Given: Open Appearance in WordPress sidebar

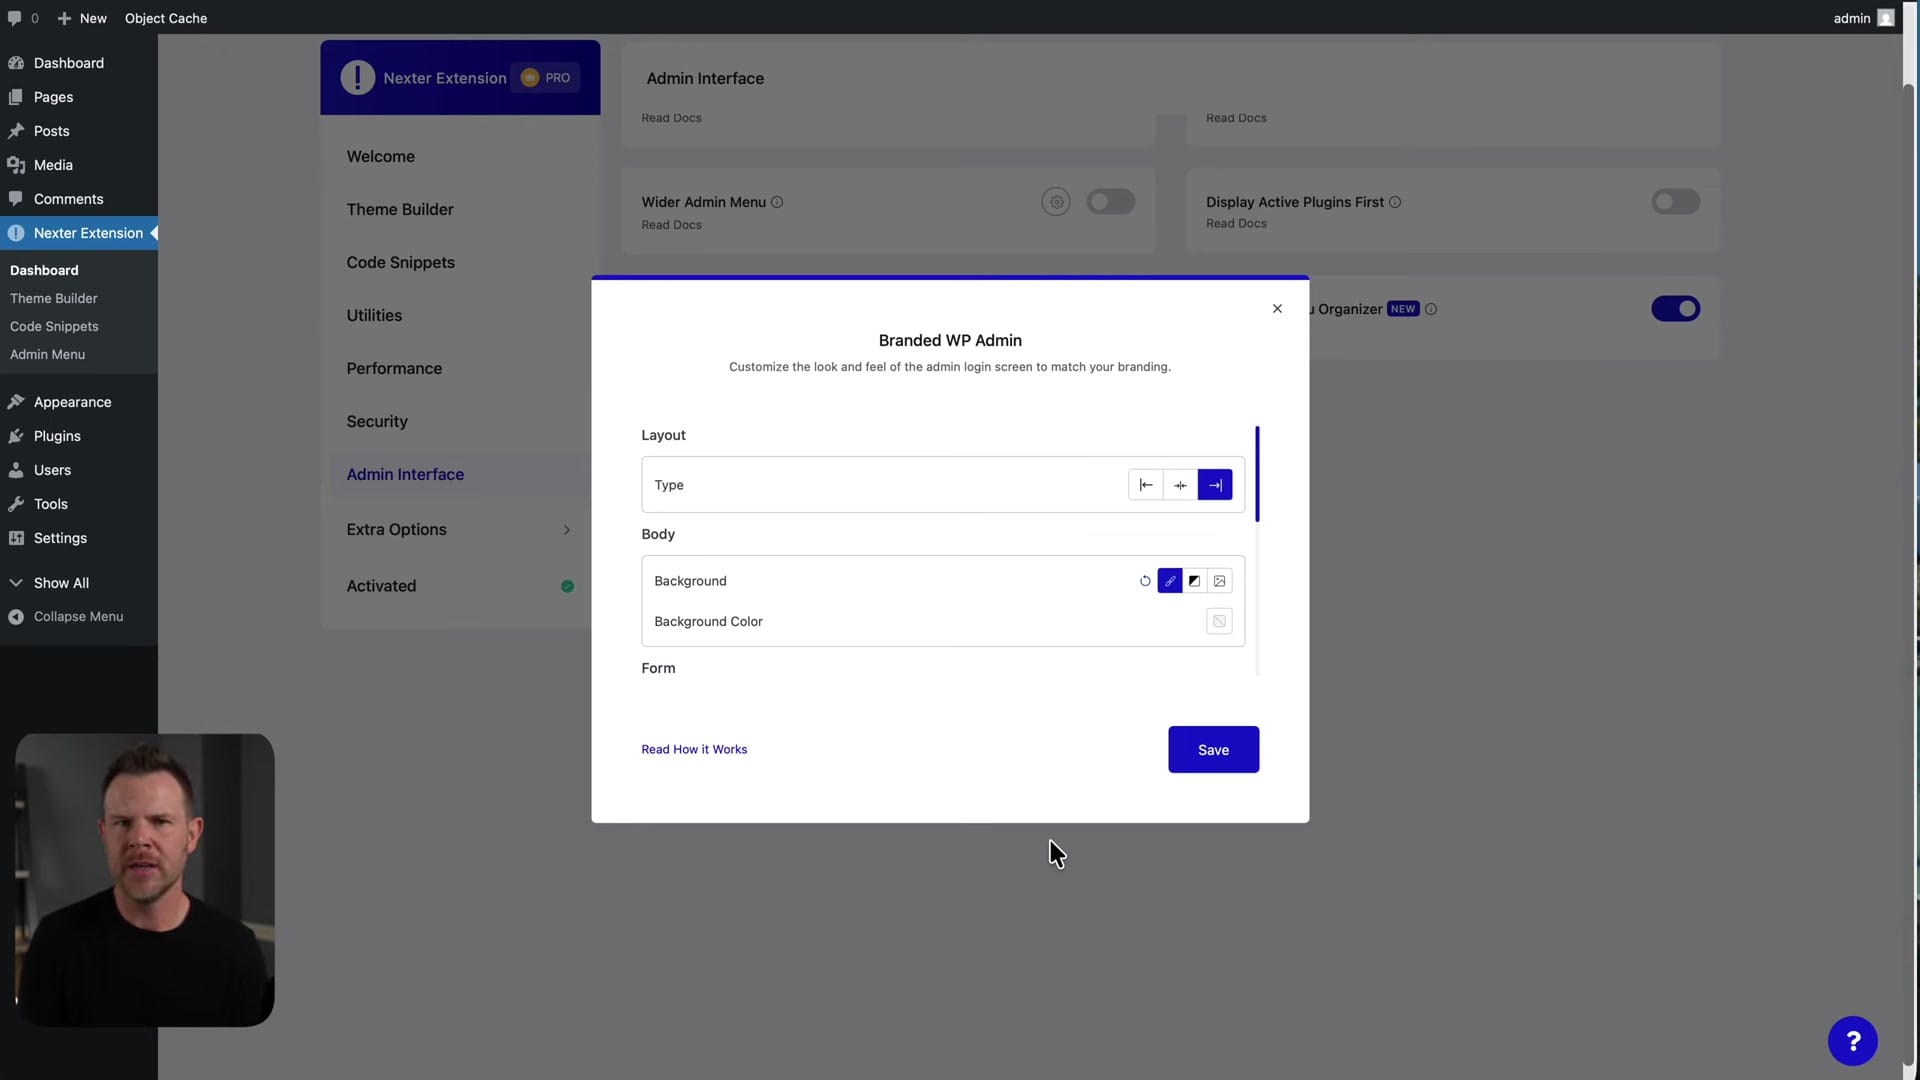Looking at the screenshot, I should tap(72, 402).
